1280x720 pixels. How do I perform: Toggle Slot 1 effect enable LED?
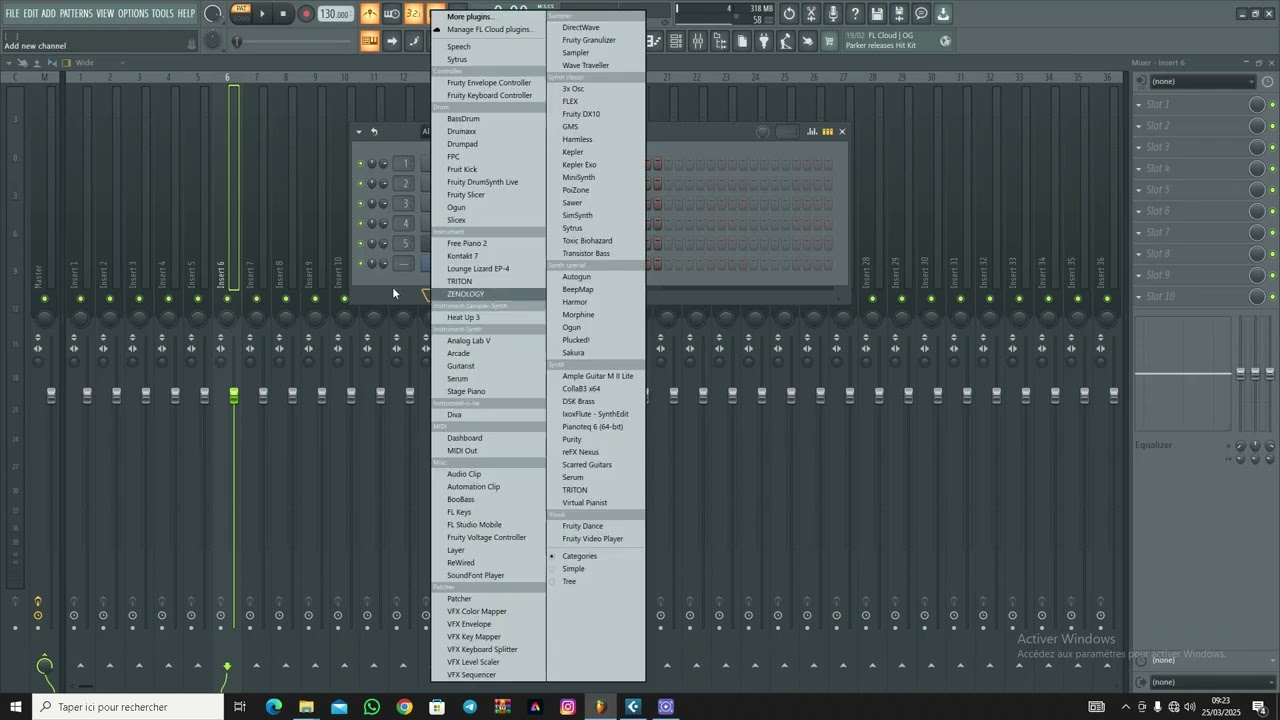coord(1272,105)
